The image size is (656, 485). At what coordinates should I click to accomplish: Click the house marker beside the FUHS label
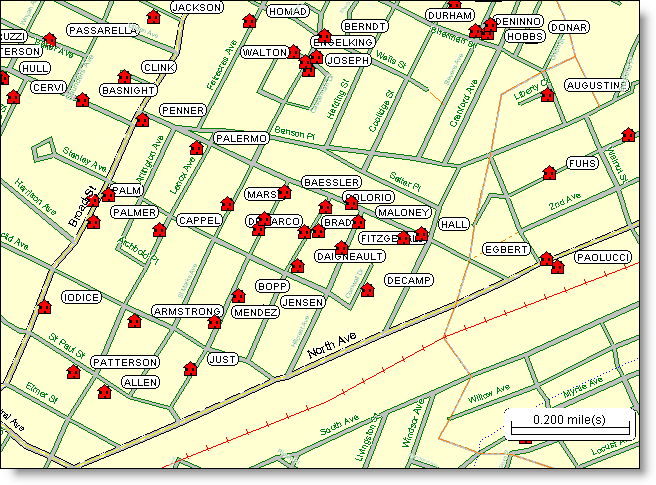point(549,174)
